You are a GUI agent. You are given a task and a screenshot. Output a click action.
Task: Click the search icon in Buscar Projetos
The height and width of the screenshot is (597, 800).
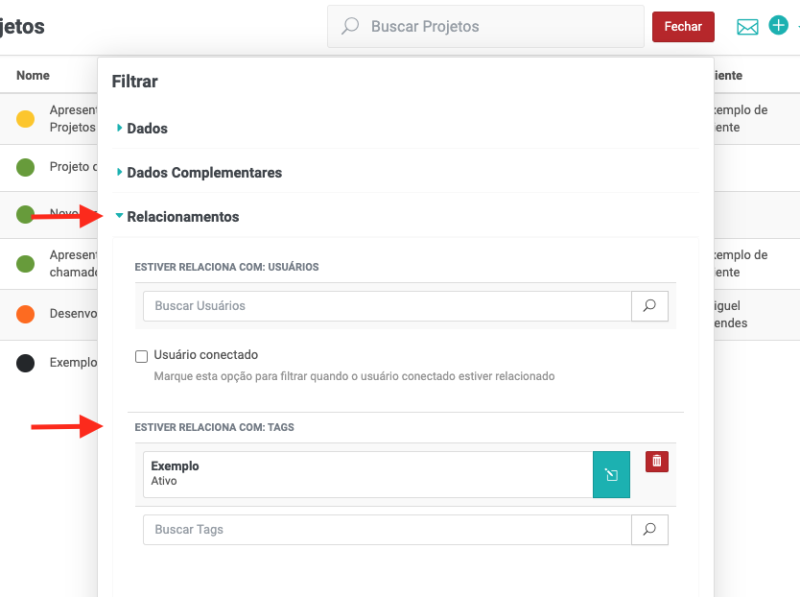pos(350,27)
